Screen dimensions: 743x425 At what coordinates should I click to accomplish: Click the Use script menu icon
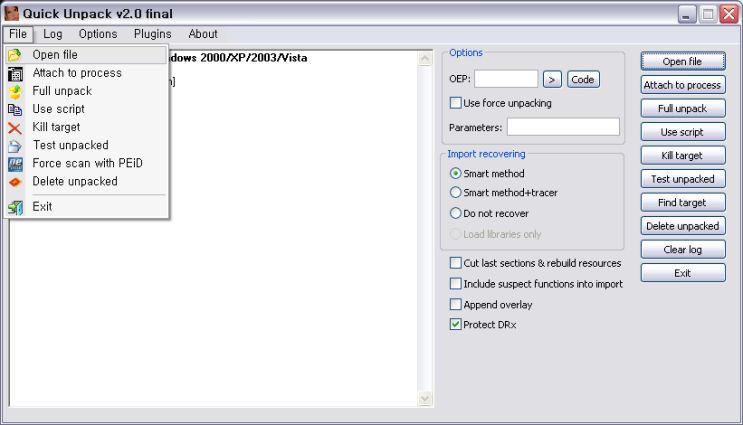pyautogui.click(x=15, y=109)
